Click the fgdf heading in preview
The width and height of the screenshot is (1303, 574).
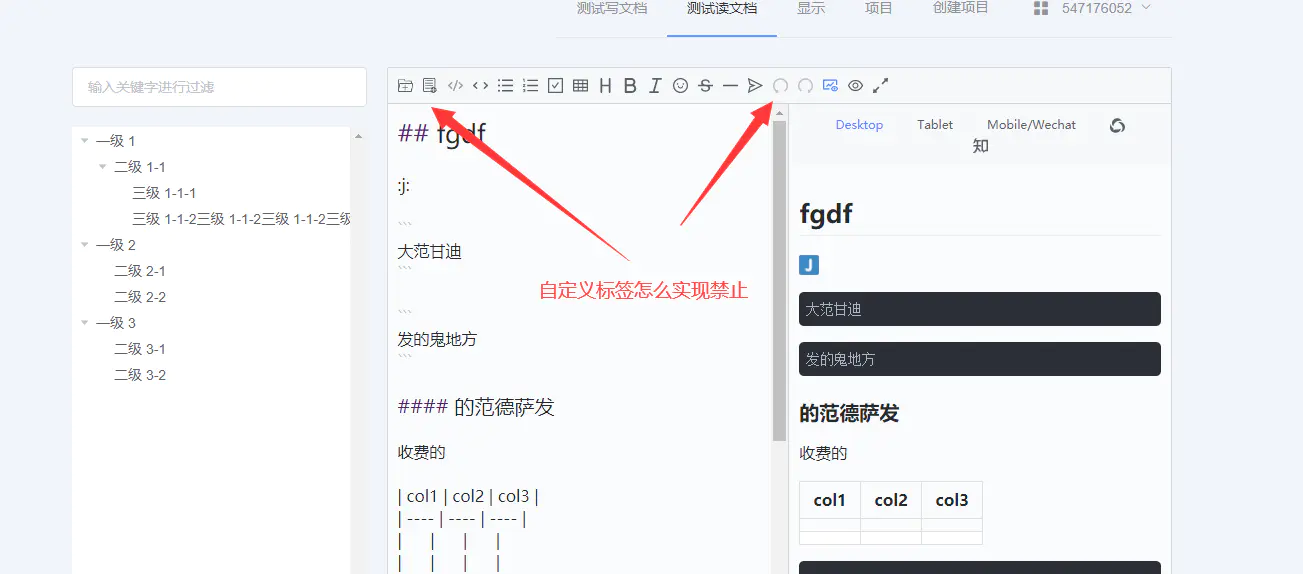[827, 213]
